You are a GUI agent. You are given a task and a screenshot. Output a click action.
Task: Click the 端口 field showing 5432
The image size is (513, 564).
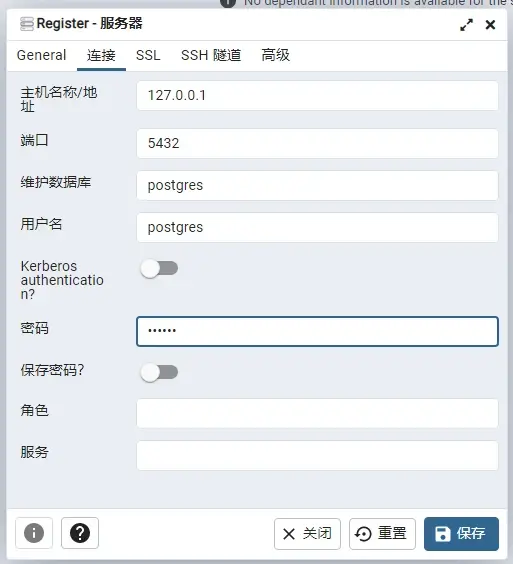tap(317, 144)
